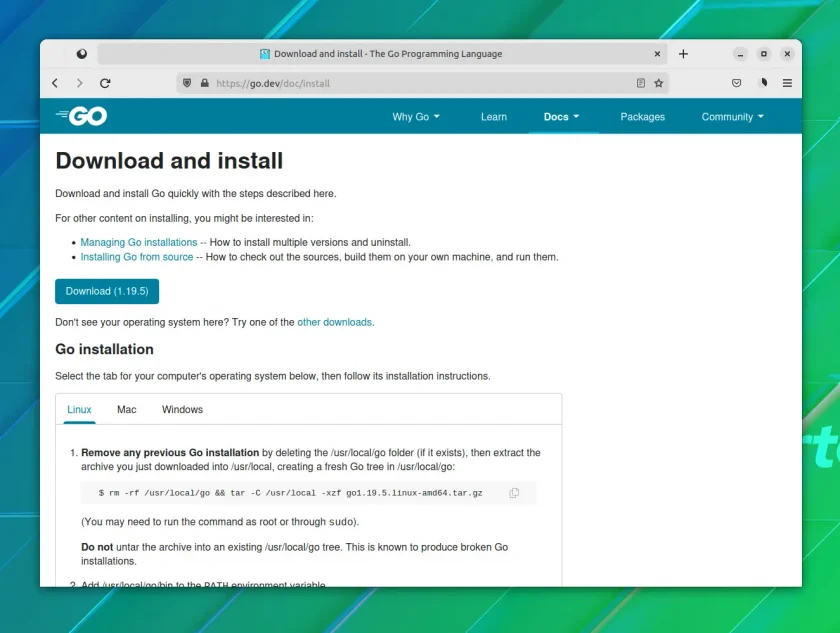This screenshot has height=633, width=840.
Task: Open the Learn page
Action: point(493,117)
